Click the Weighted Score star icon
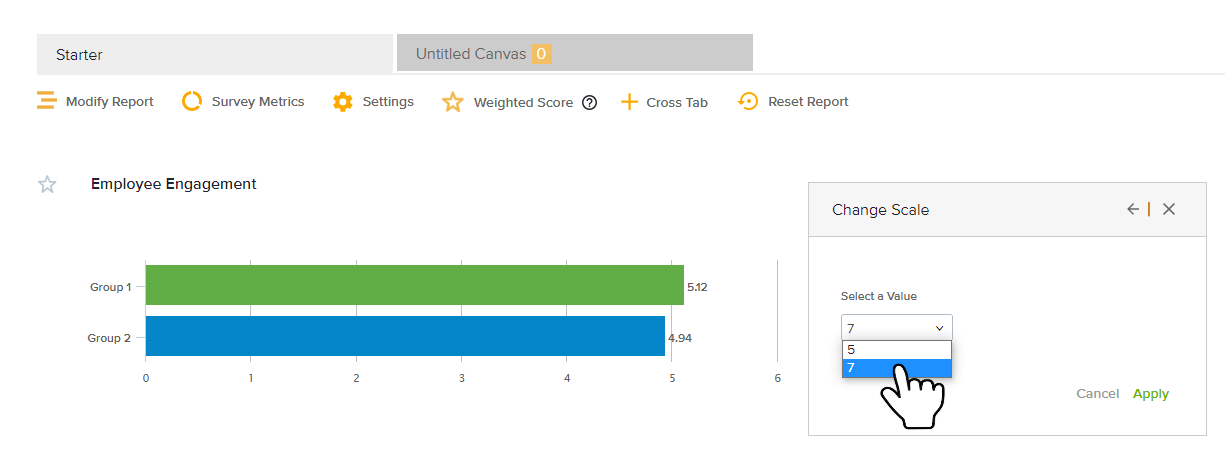Image resolution: width=1225 pixels, height=460 pixels. (453, 102)
